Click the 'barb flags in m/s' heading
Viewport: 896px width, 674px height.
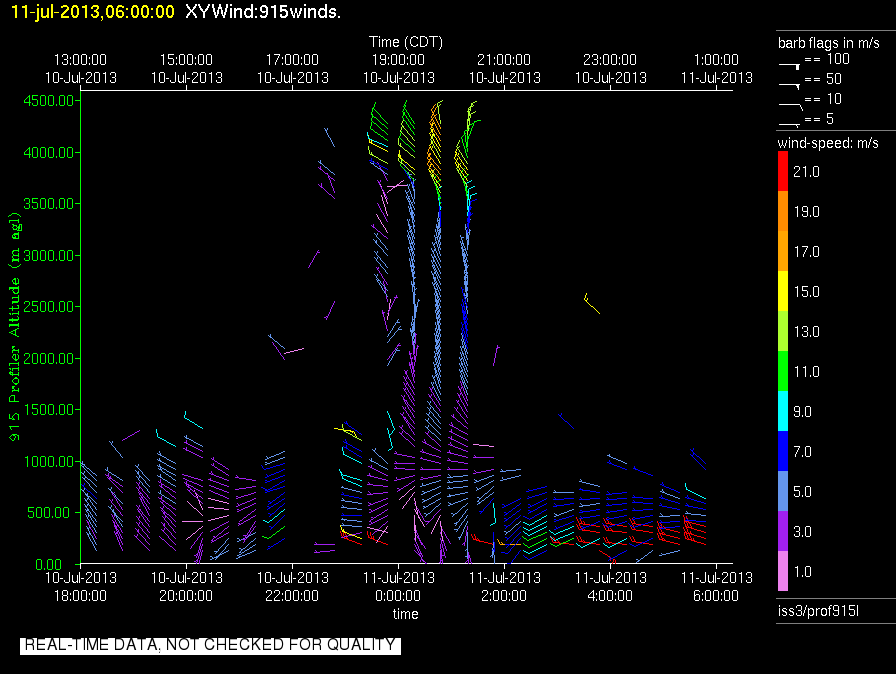click(829, 43)
